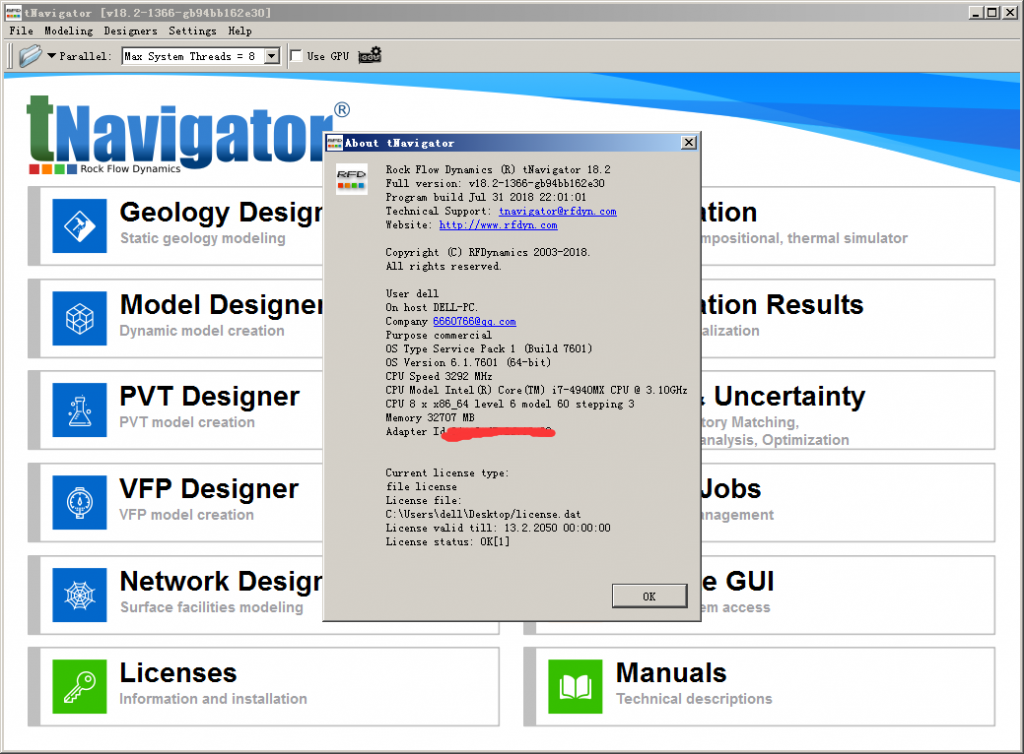The height and width of the screenshot is (754, 1024).
Task: Click the tNavigator title bar app icon
Action: 12,12
